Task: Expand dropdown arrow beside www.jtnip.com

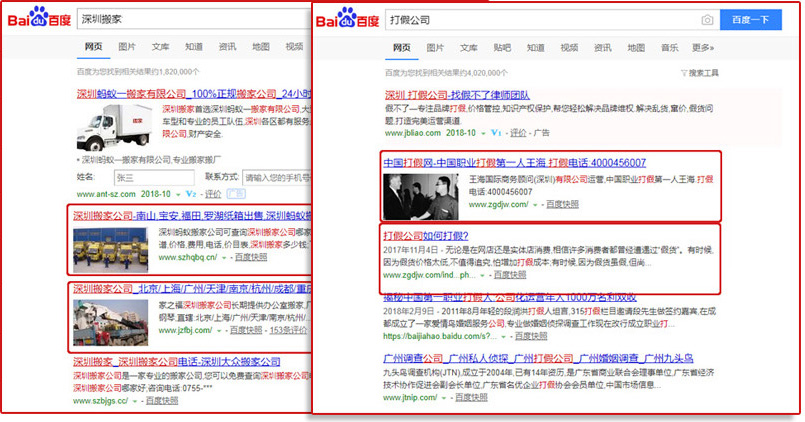Action: coord(442,399)
